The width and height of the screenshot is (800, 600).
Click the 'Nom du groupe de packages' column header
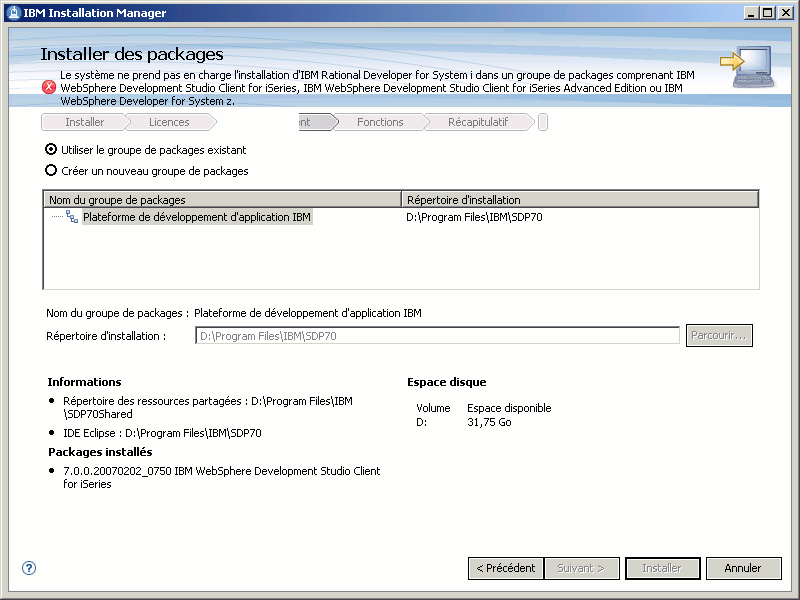coord(223,199)
